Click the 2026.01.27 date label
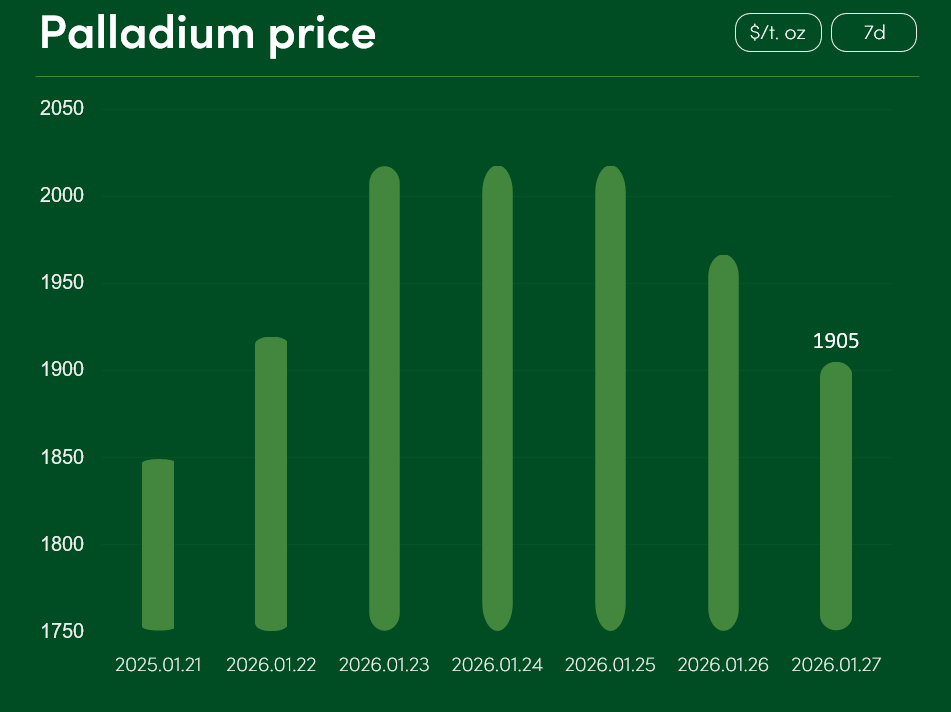This screenshot has width=951, height=712. click(x=836, y=665)
